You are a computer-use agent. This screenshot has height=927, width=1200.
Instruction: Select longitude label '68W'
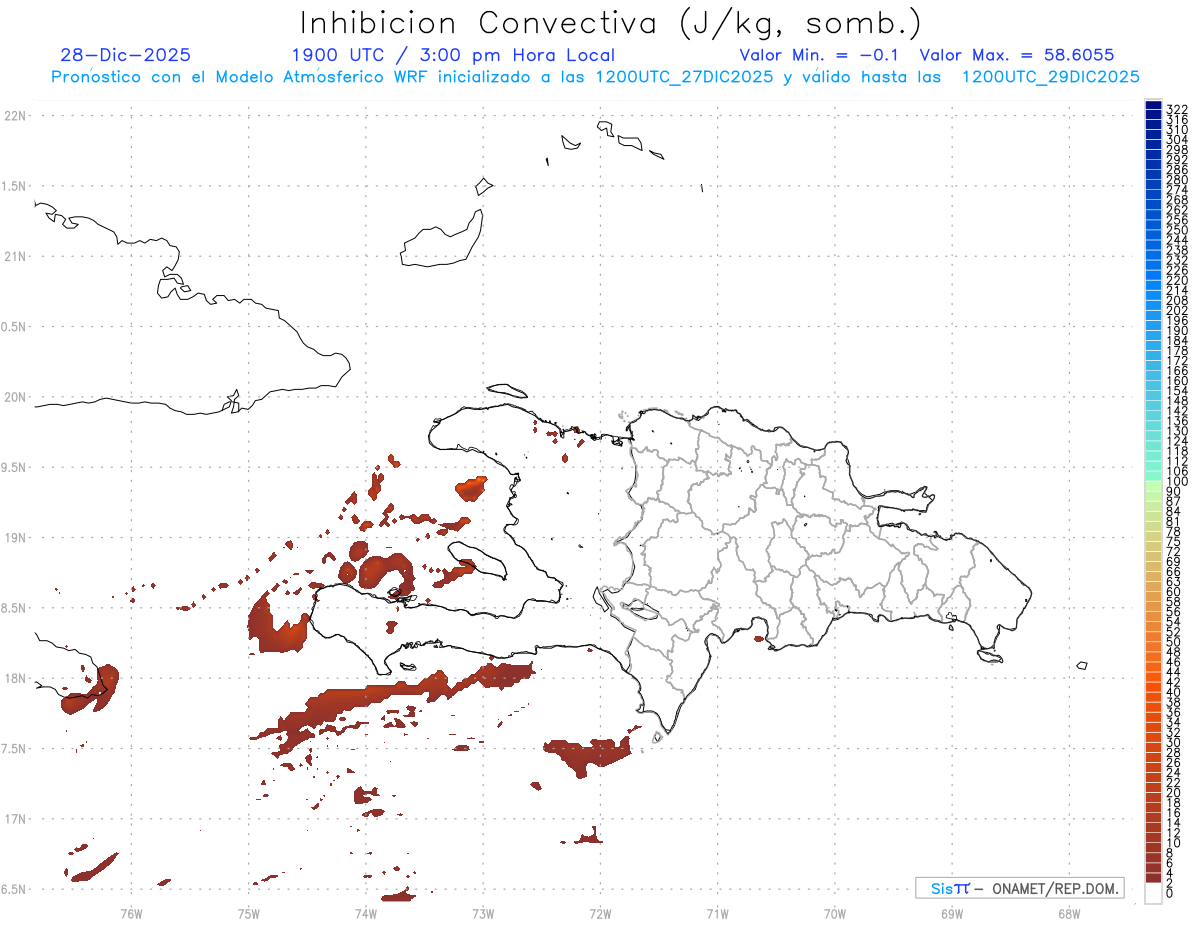pos(1068,913)
